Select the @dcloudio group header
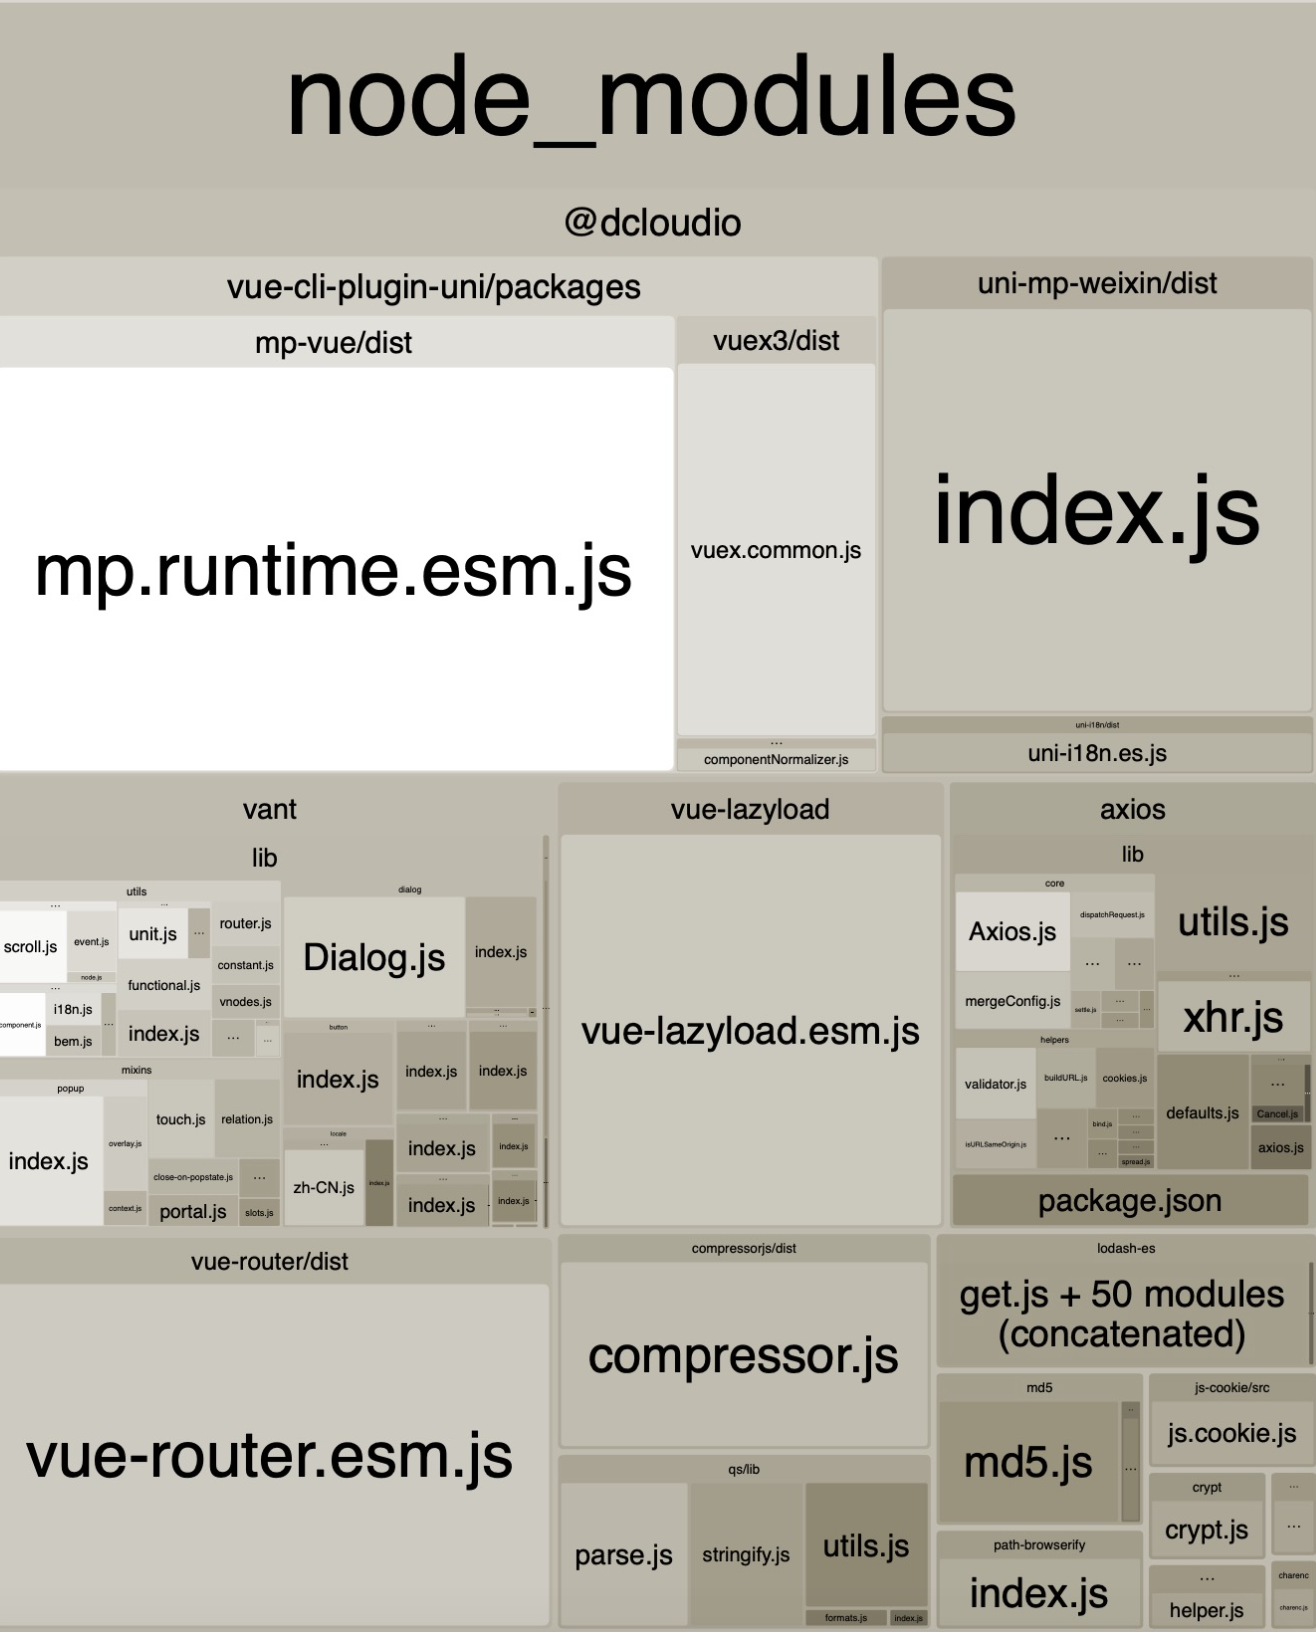The width and height of the screenshot is (1316, 1632). click(652, 222)
